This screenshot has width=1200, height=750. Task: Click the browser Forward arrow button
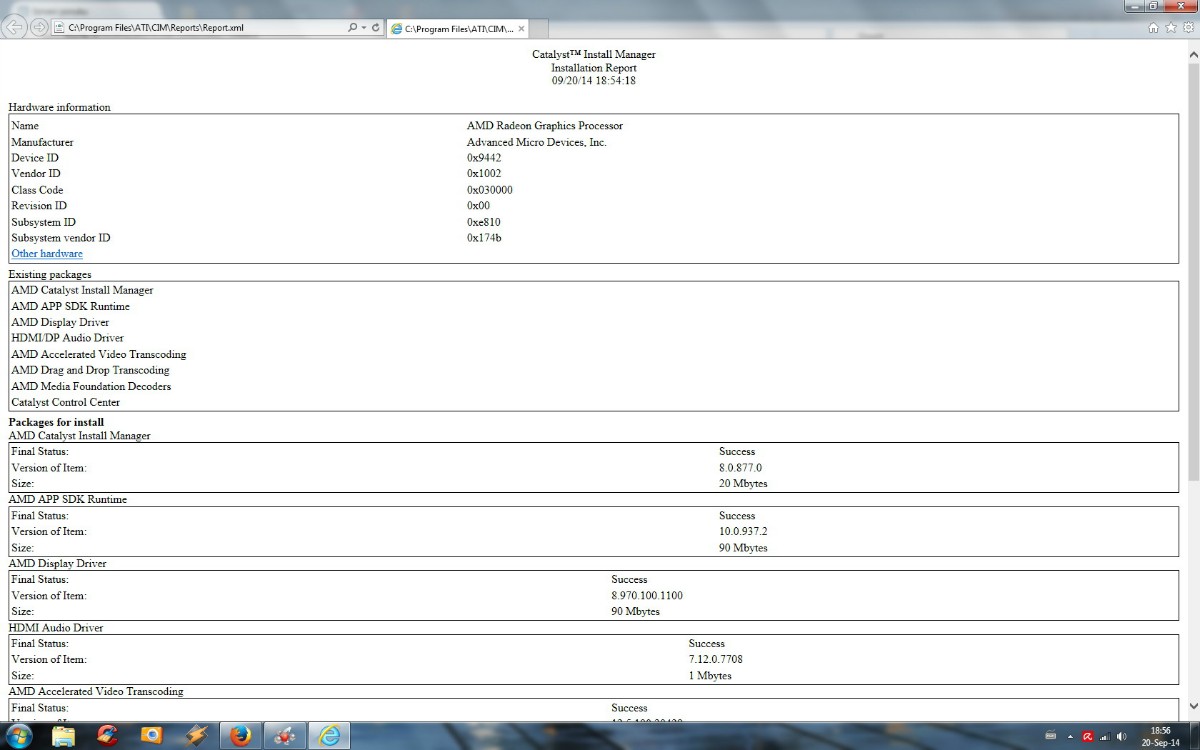click(38, 28)
